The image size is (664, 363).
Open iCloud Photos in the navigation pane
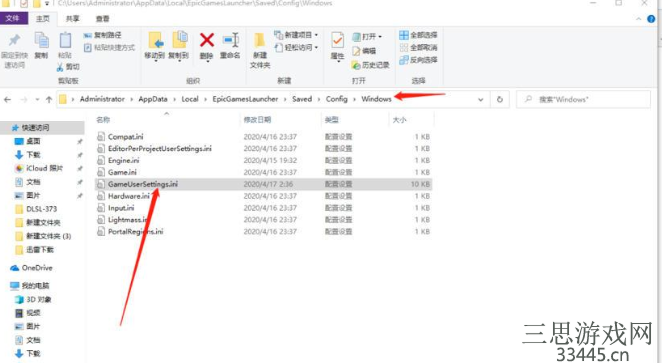44,169
